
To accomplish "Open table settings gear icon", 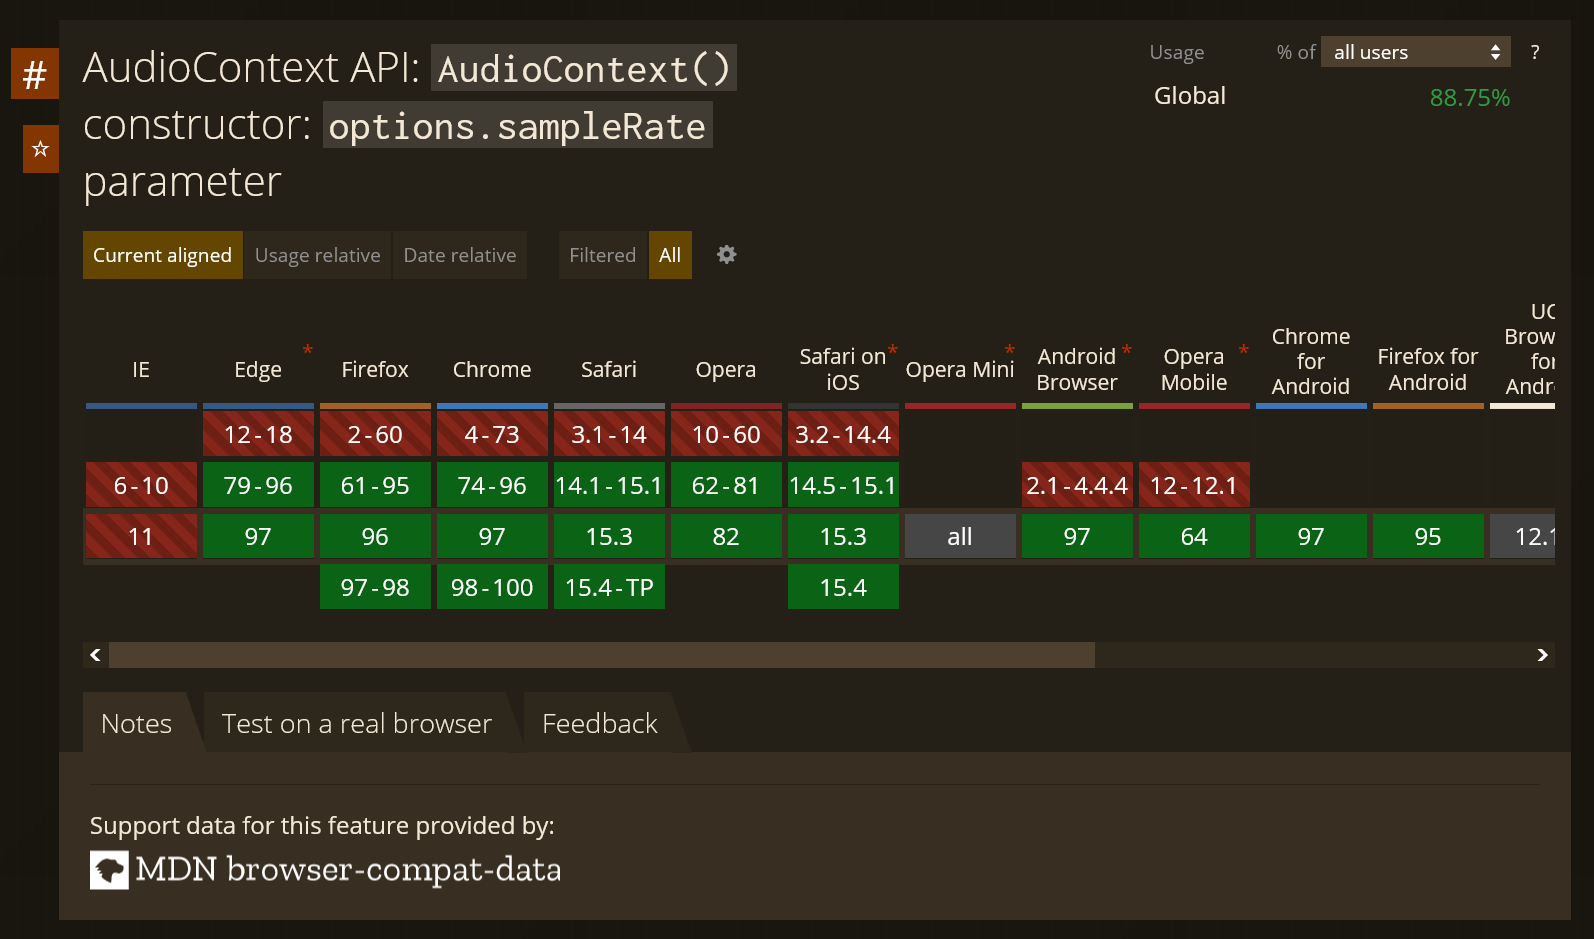I will [727, 255].
